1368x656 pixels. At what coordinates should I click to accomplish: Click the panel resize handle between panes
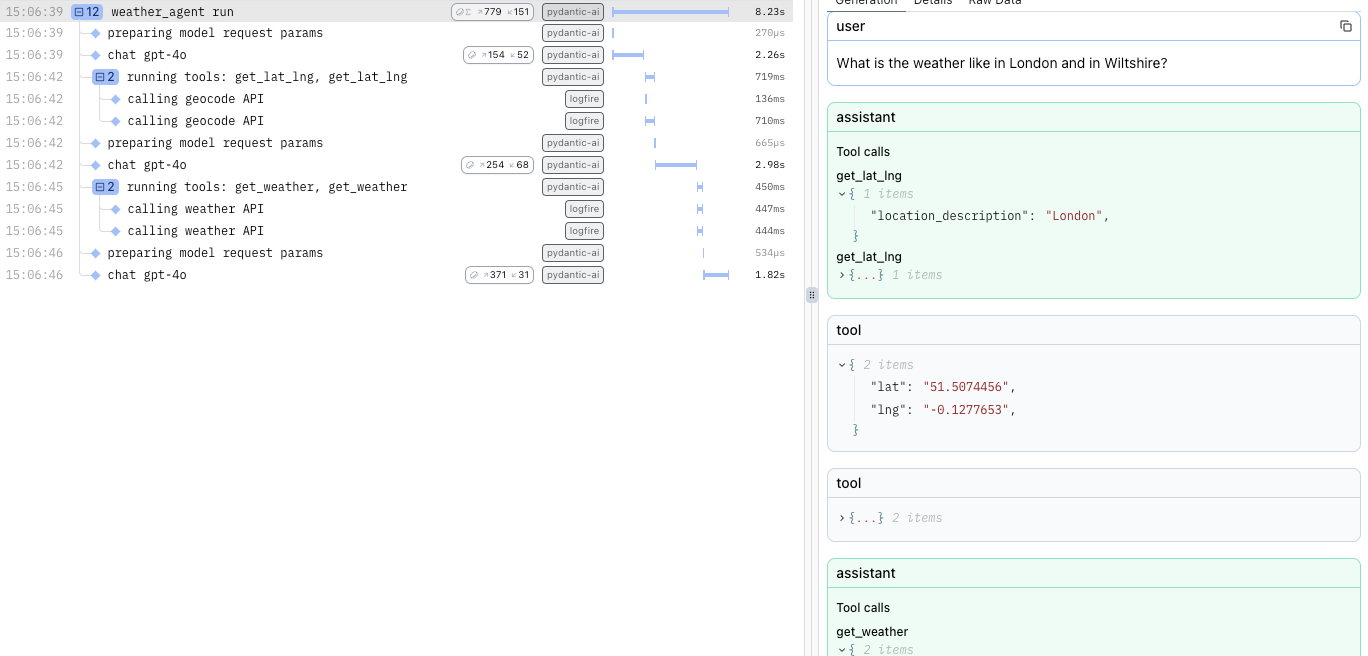point(811,295)
